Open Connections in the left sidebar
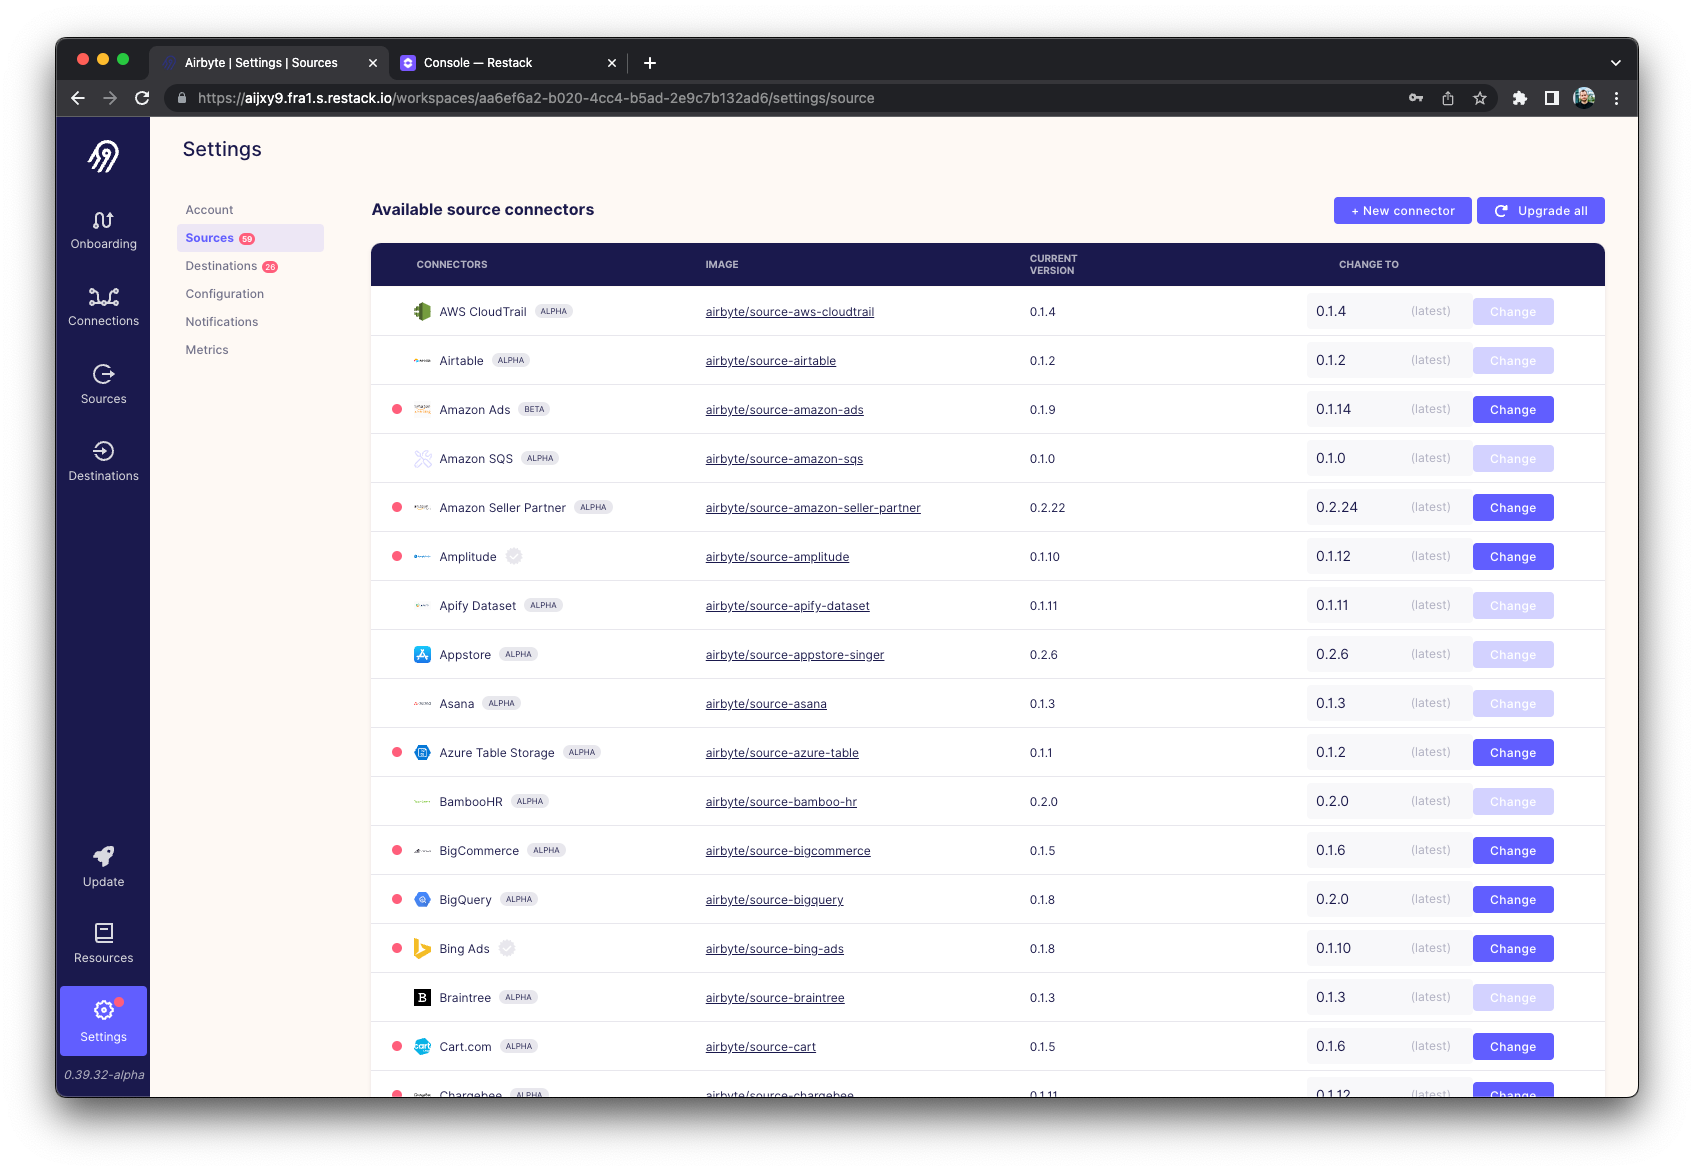This screenshot has height=1171, width=1694. coord(103,308)
